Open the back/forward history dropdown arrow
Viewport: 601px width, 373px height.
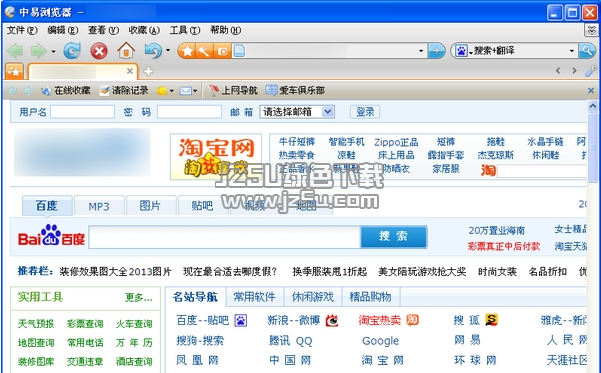click(53, 51)
